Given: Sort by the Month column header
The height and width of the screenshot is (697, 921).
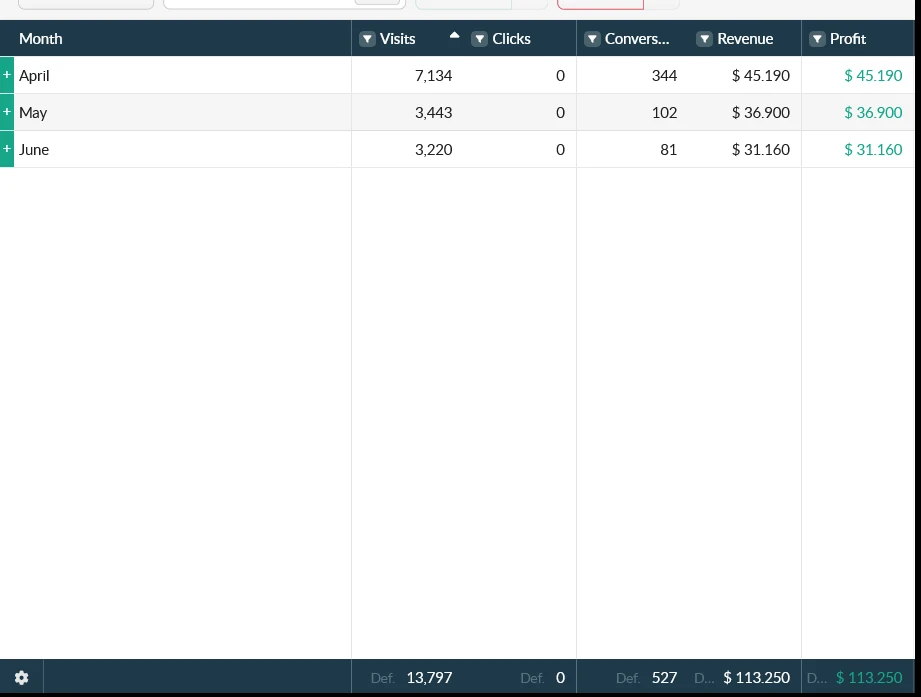Looking at the screenshot, I should (41, 39).
